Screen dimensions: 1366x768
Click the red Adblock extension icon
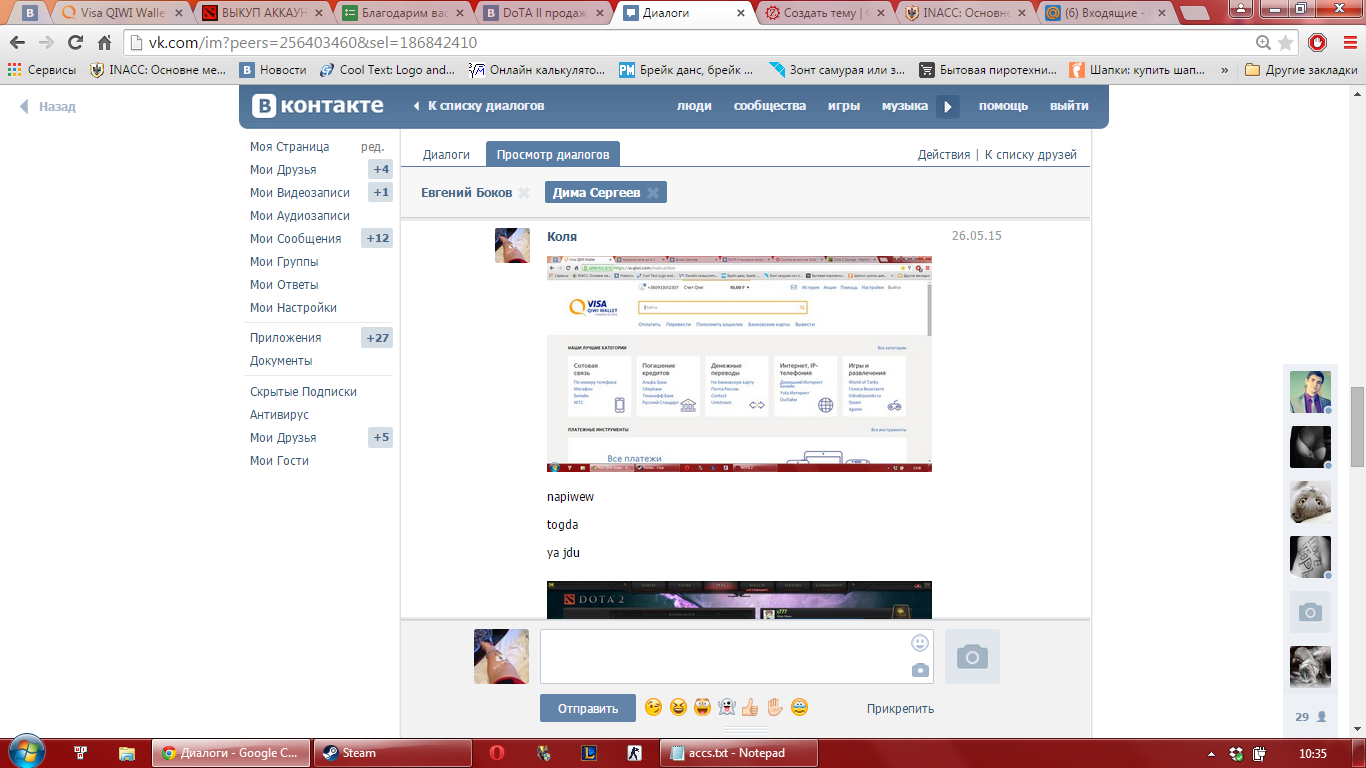[x=1317, y=43]
